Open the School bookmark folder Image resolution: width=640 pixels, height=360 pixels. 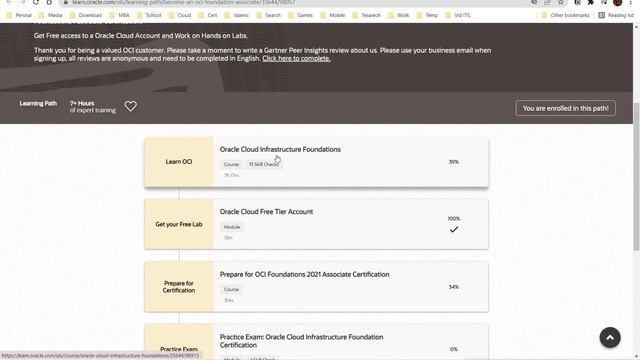149,15
